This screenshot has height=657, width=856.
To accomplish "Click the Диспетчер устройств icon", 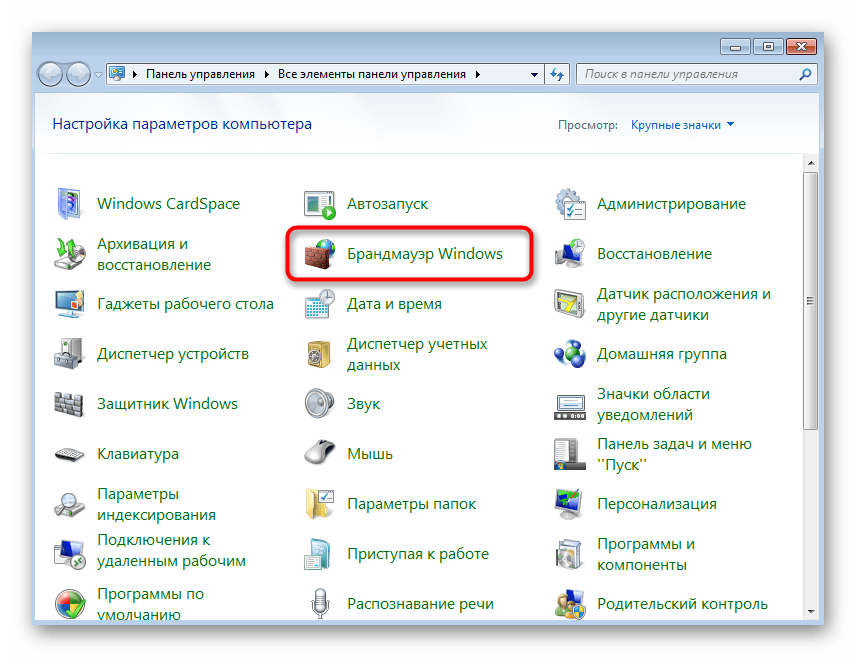I will 71,354.
